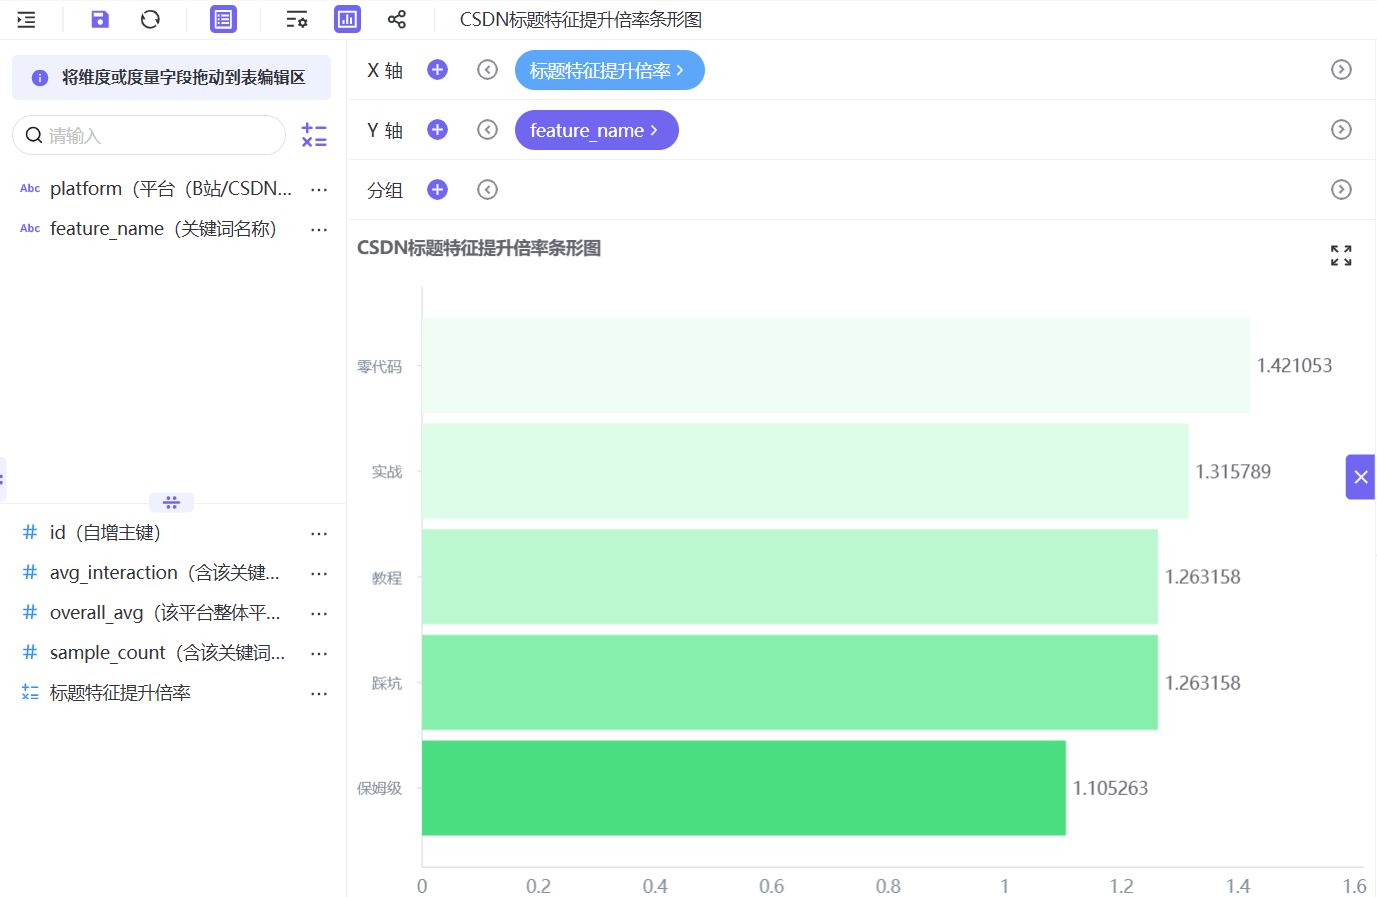Click the 保姆级 bar in chart
Viewport: 1377px width, 897px height.
point(744,788)
